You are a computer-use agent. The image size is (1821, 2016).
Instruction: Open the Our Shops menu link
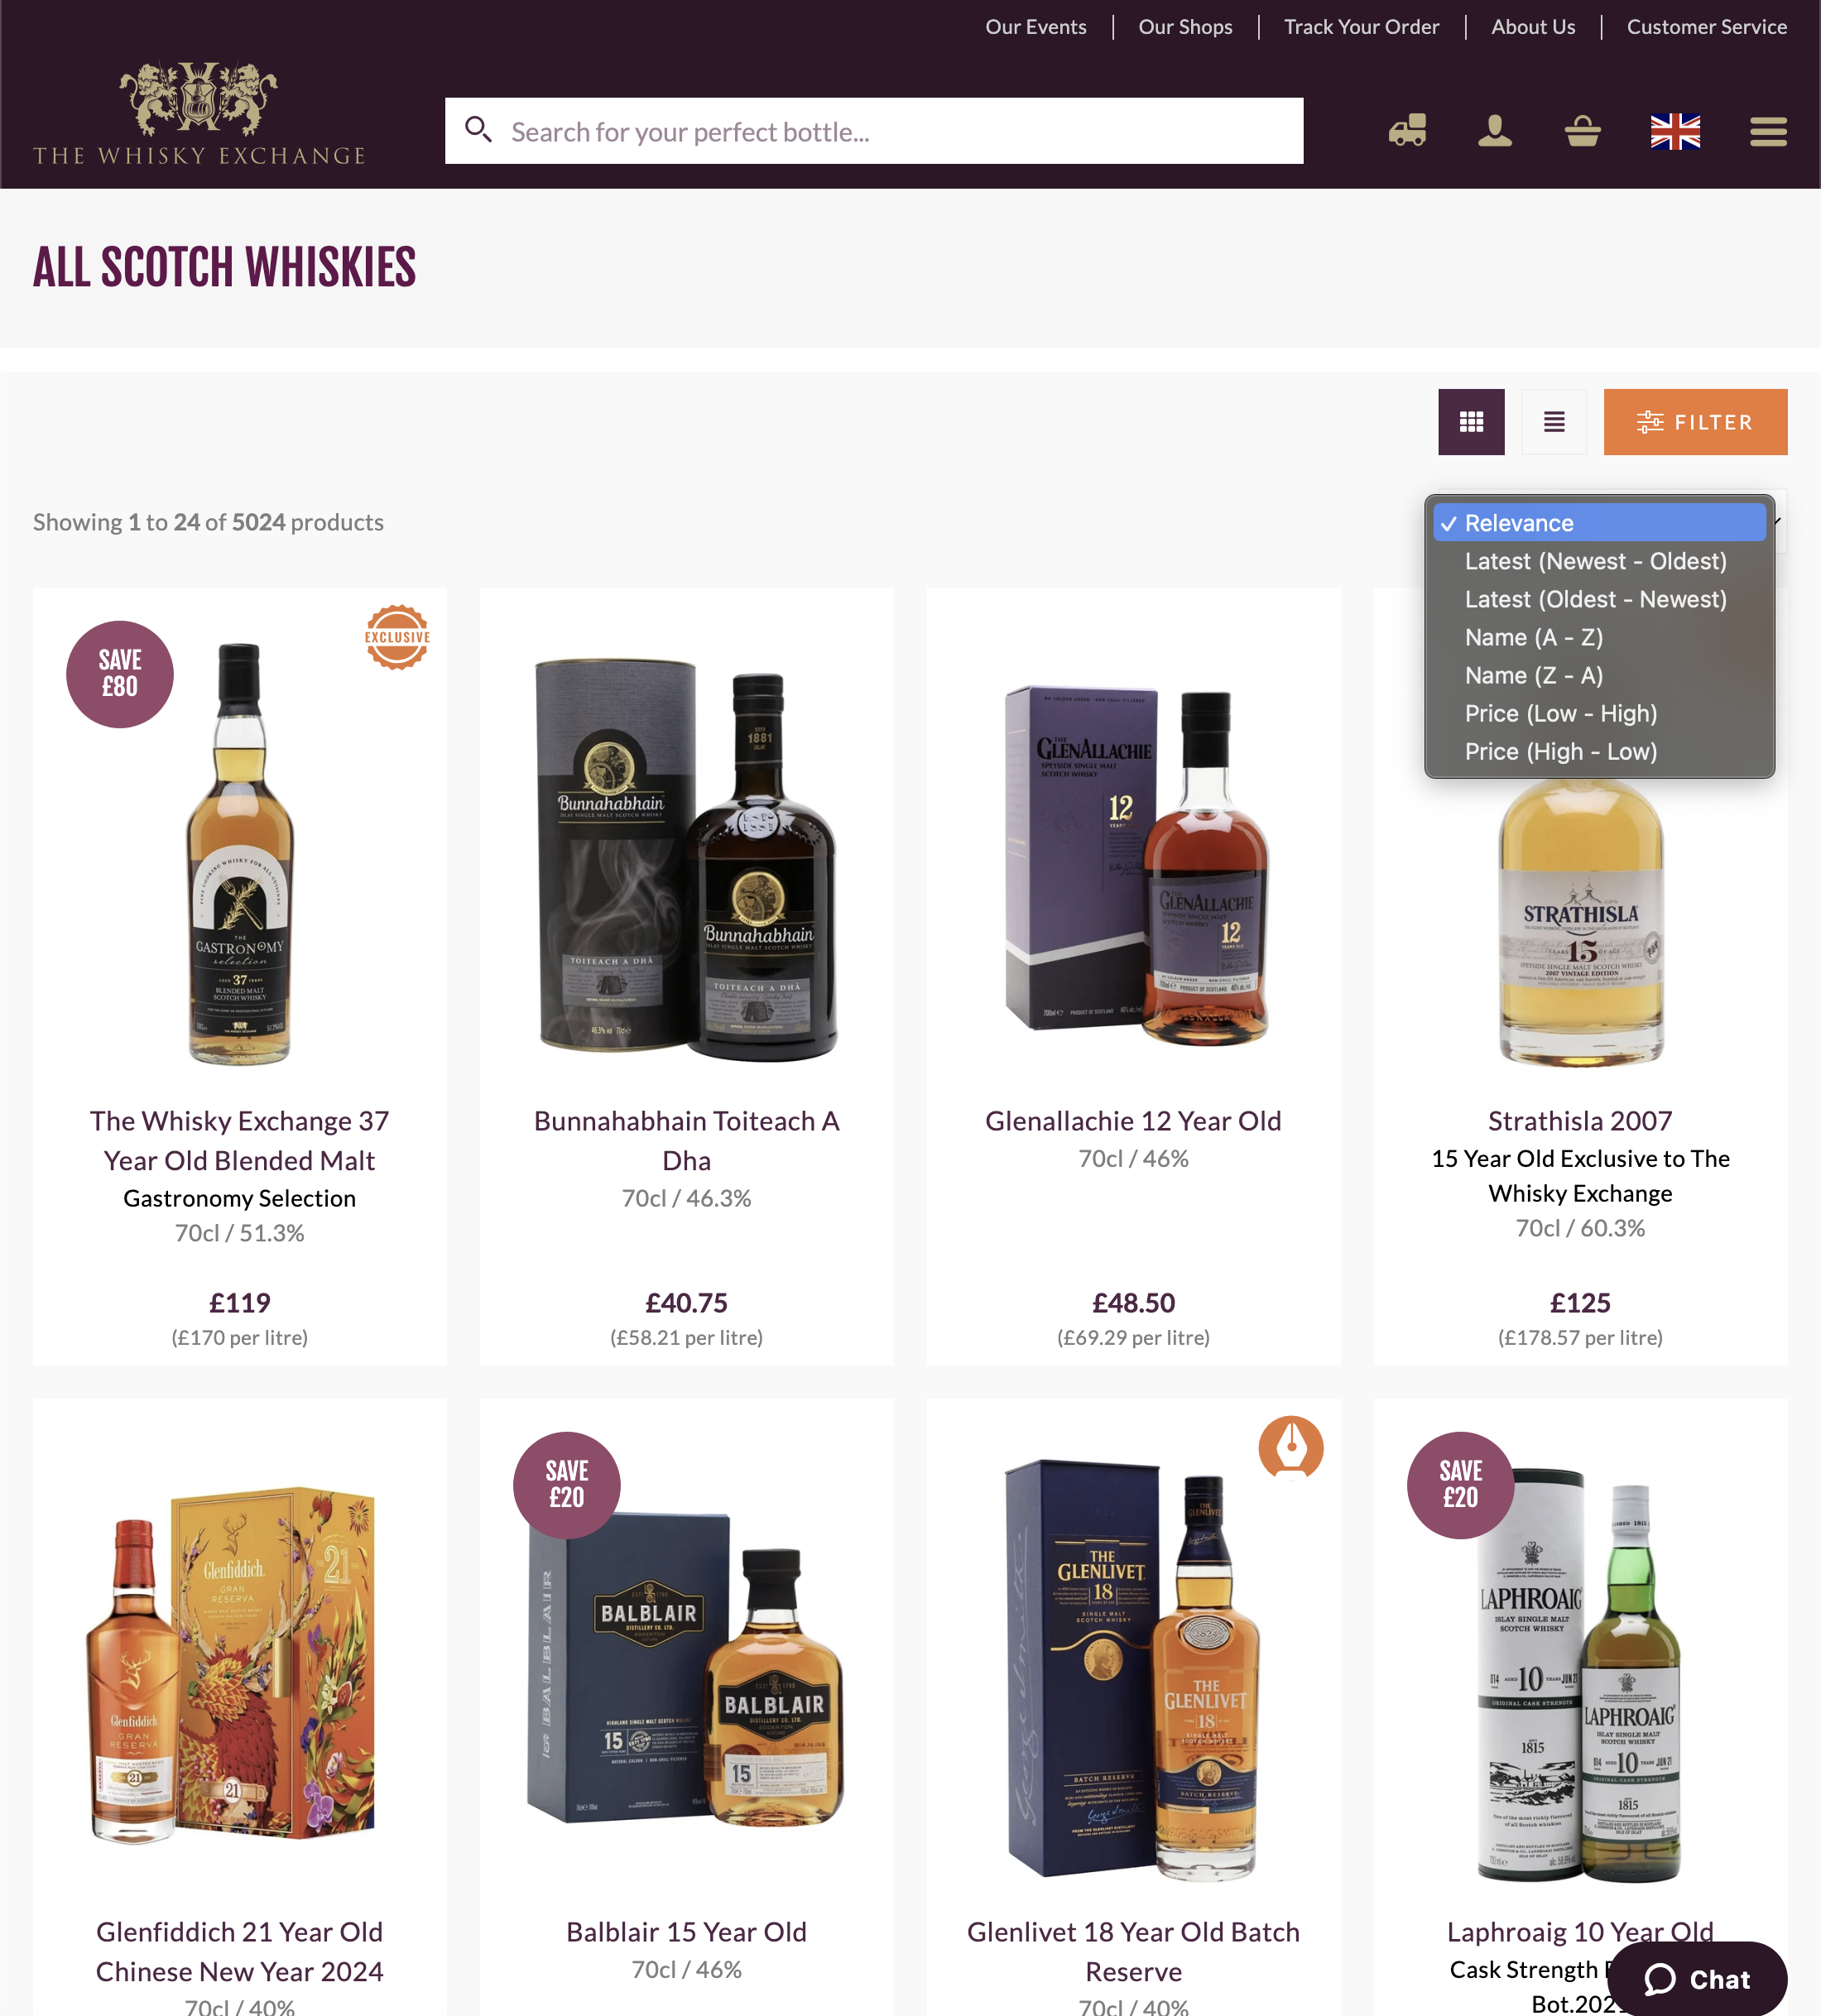(1185, 27)
